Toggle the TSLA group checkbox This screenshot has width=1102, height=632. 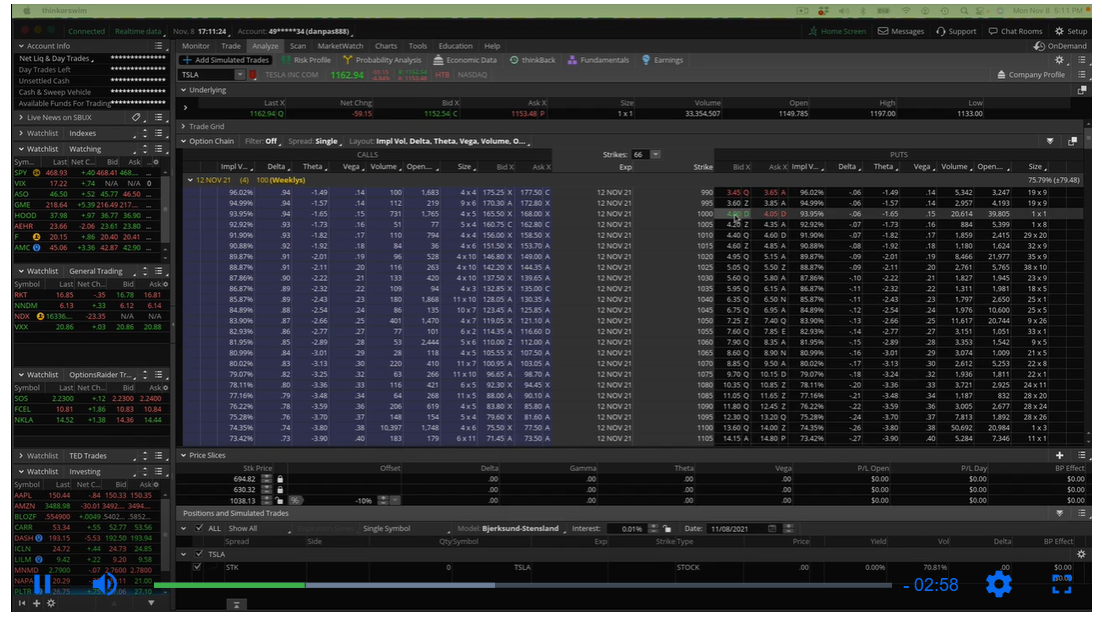coord(199,554)
